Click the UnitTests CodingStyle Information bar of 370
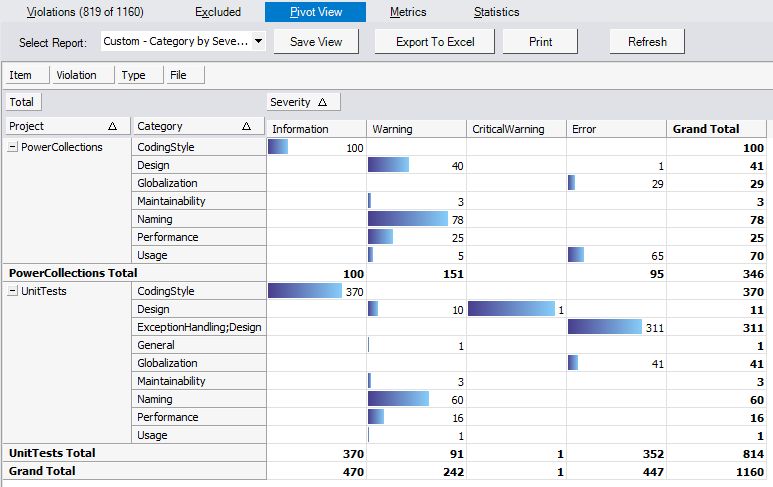773x487 pixels. coord(305,291)
